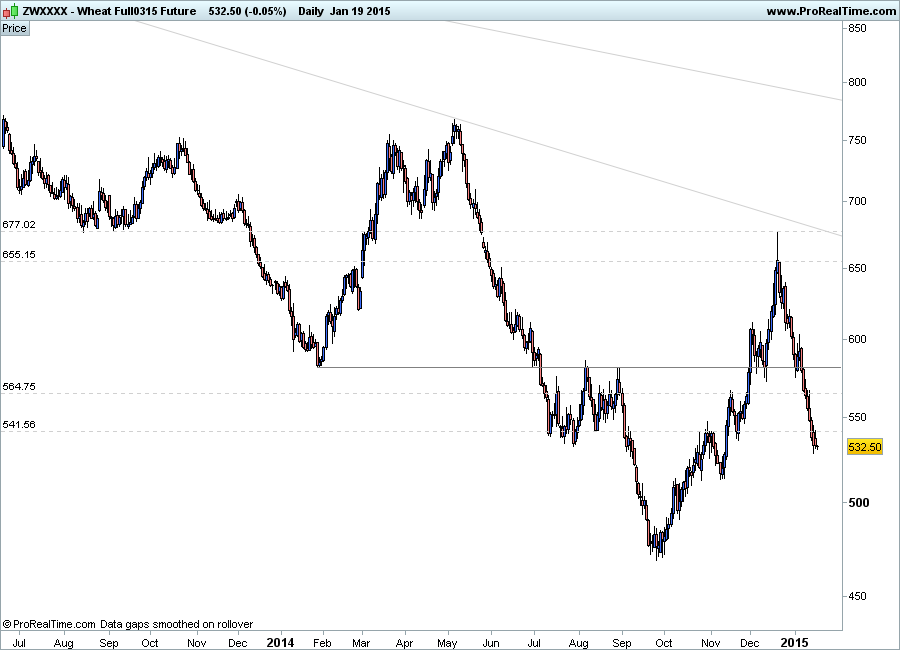Click the ProRealTime.com copyright notice
This screenshot has height=650, width=900.
click(x=127, y=624)
